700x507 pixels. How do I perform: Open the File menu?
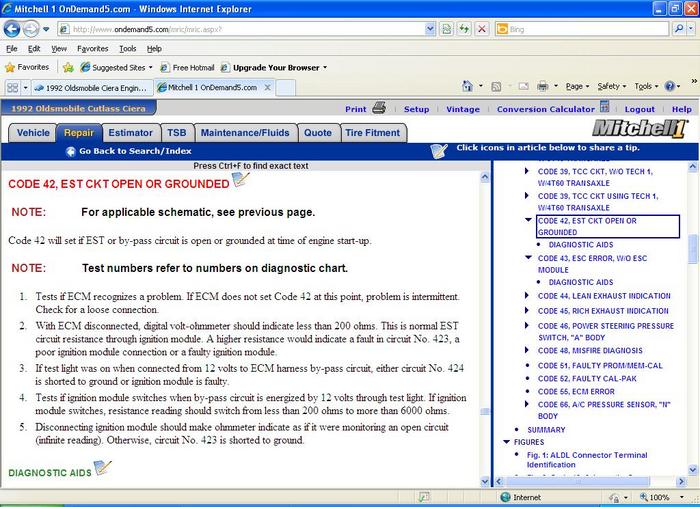pos(12,49)
